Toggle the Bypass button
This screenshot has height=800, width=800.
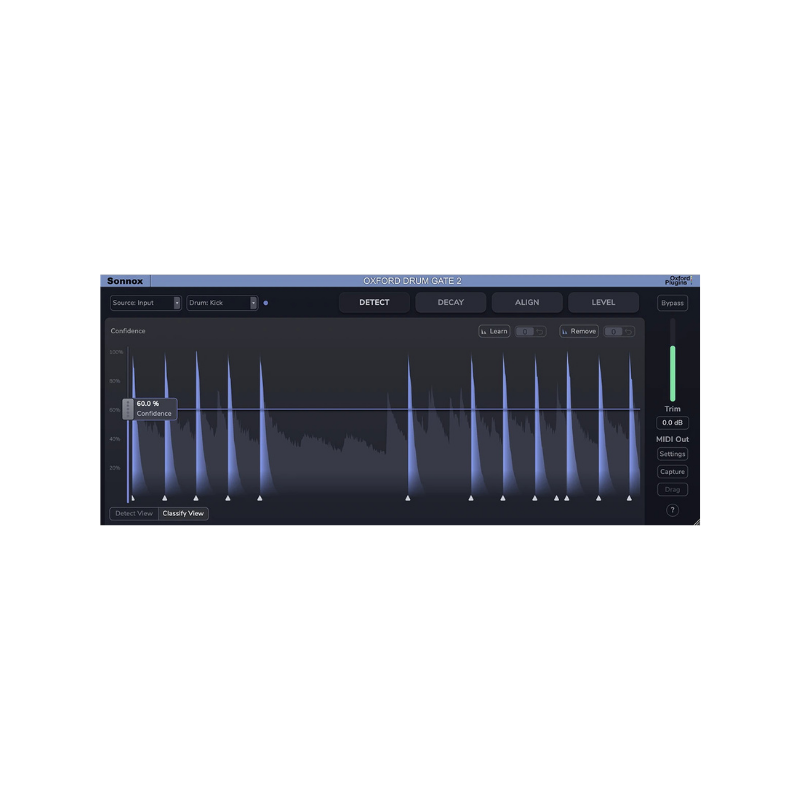(x=671, y=303)
